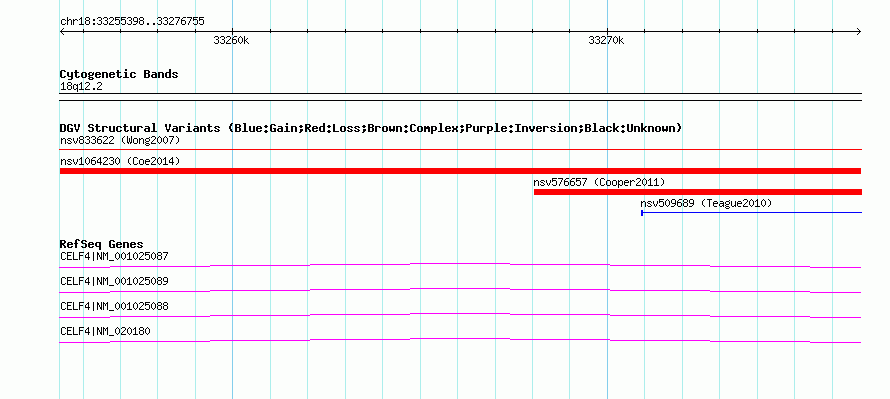The width and height of the screenshot is (890, 399).
Task: Click the black 18q12.2 cytogenetic band bar
Action: [x=460, y=97]
